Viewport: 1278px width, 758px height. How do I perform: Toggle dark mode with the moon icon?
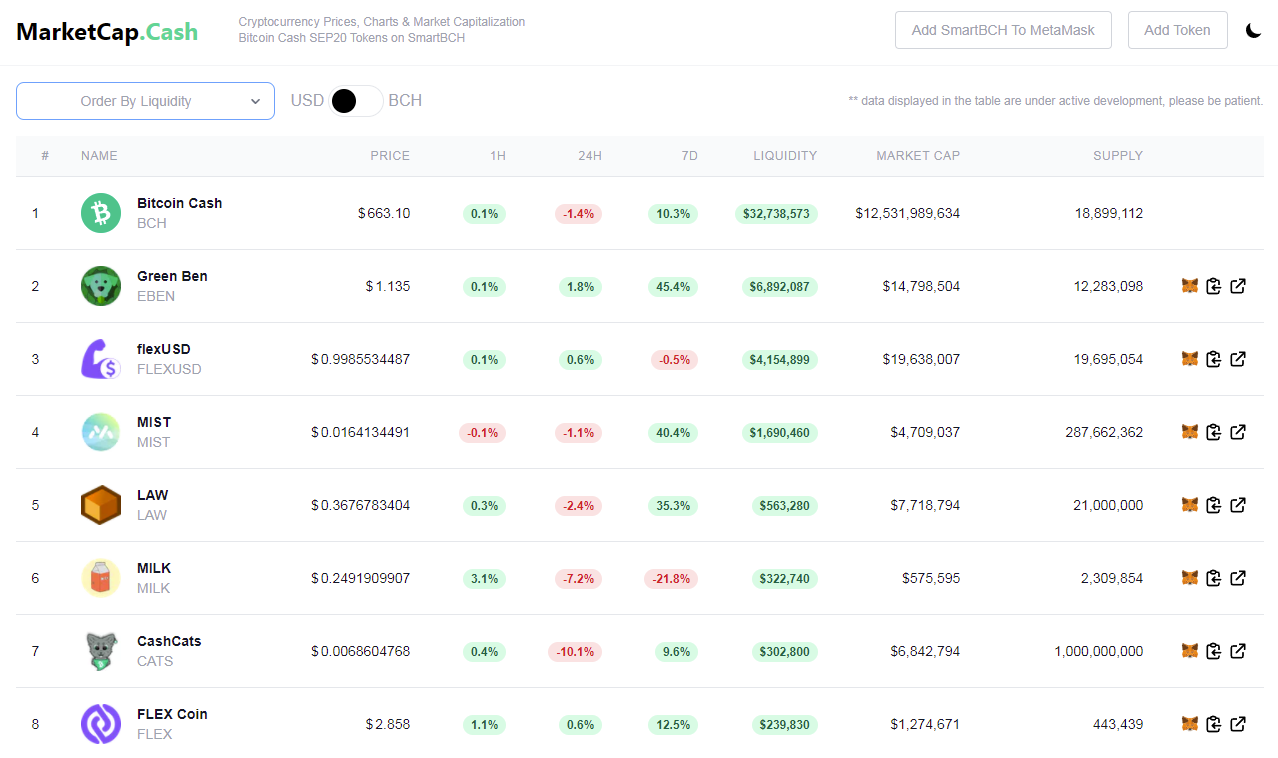(1253, 30)
